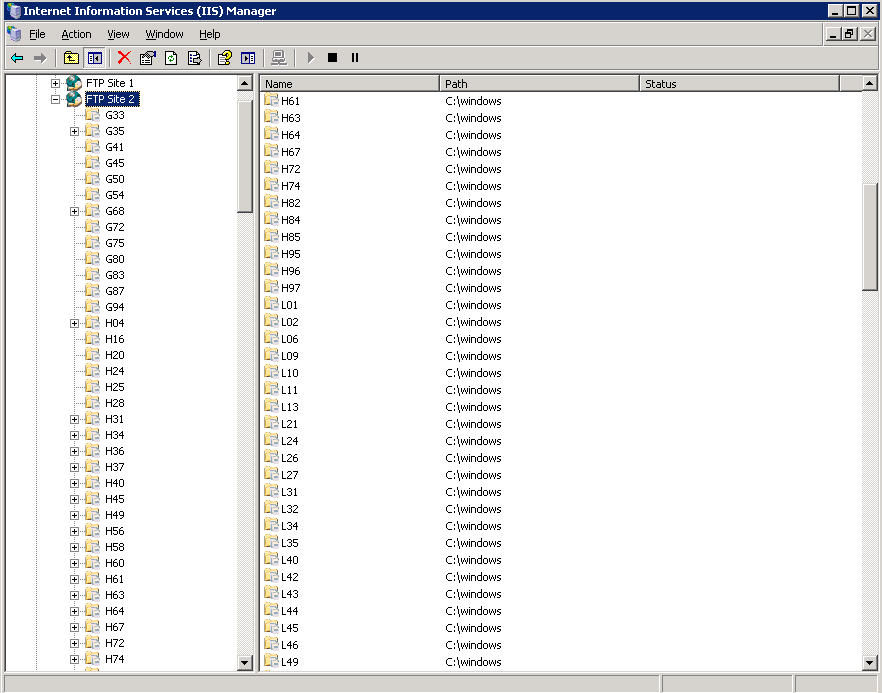882x693 pixels.
Task: Click the folder icon of H61 in list
Action: tap(272, 100)
